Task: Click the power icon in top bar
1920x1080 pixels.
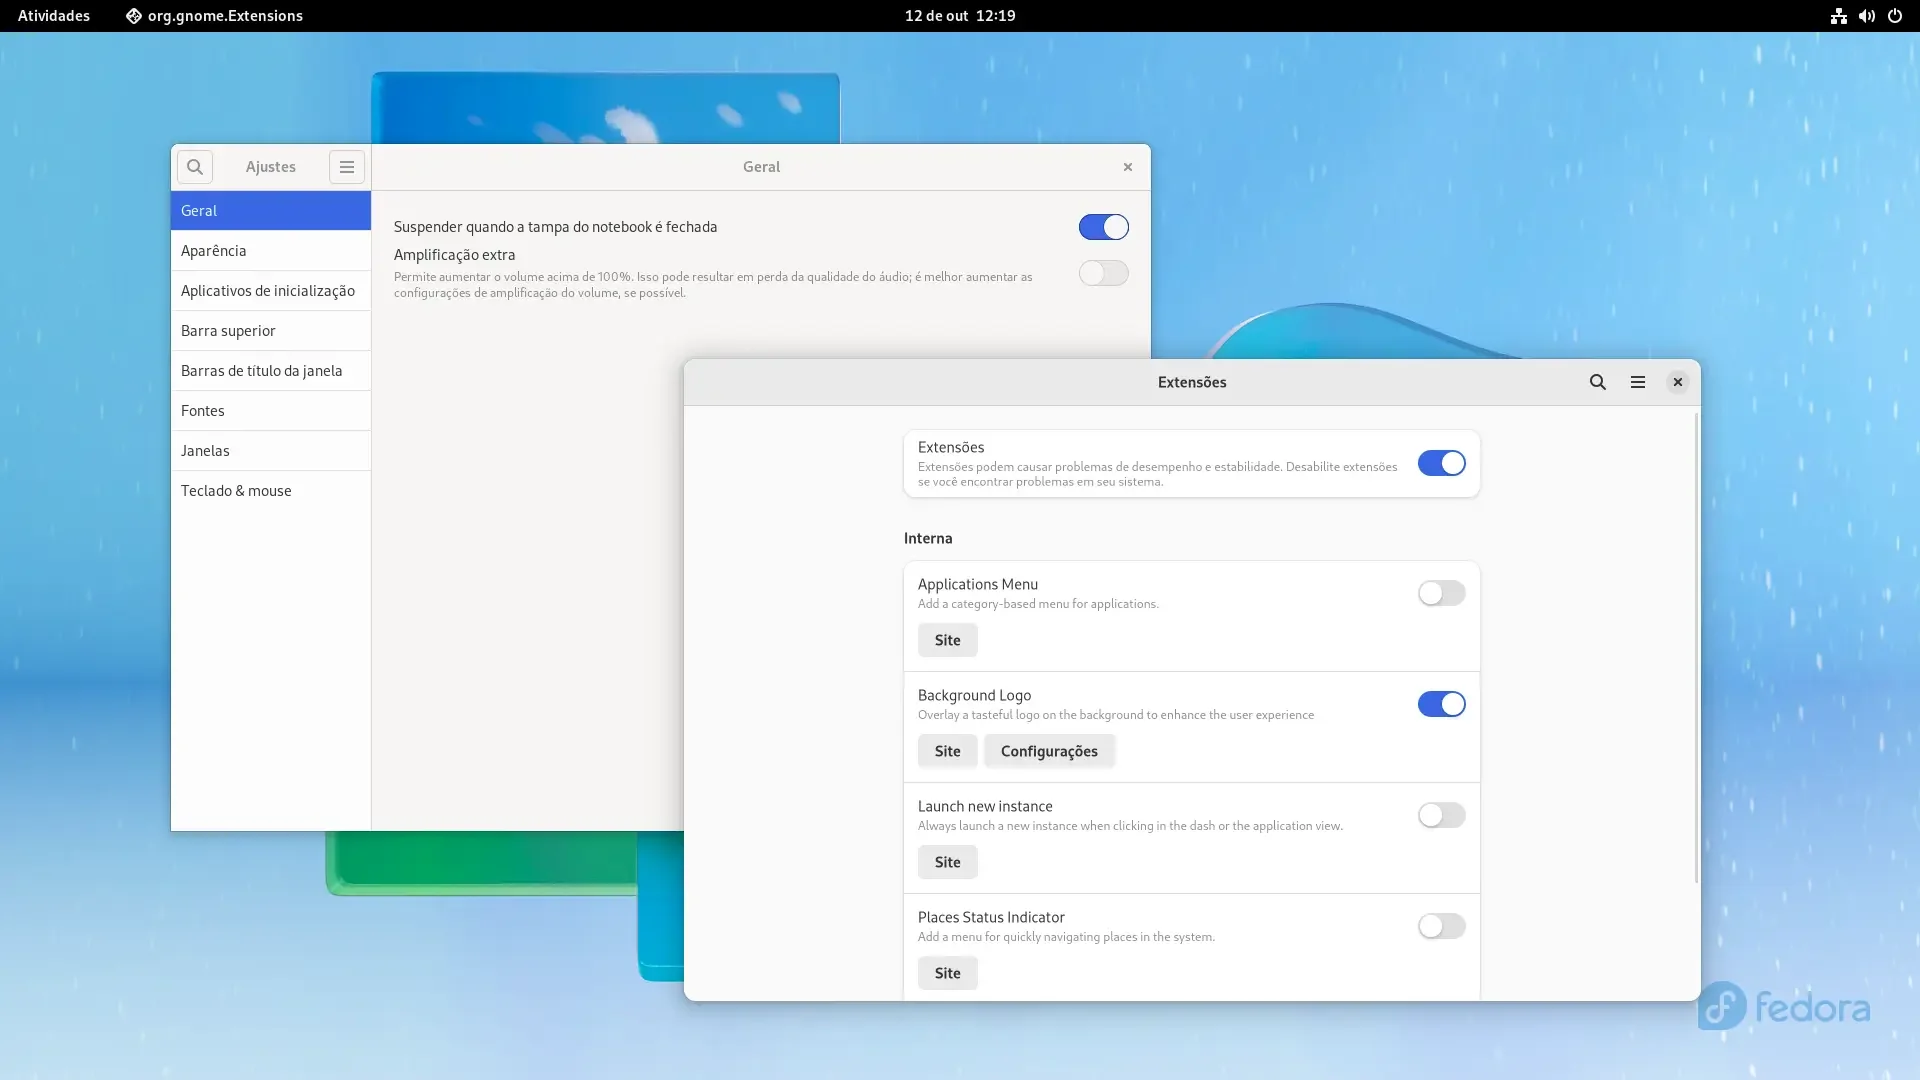Action: pos(1895,16)
